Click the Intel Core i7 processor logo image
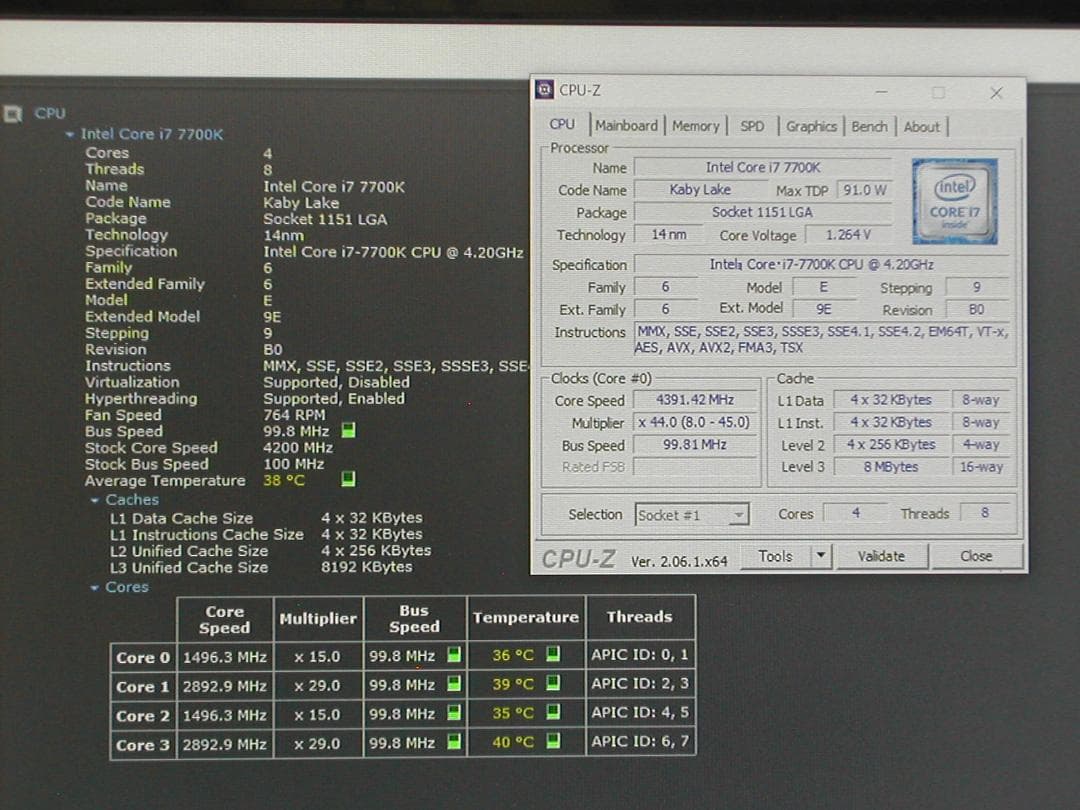 click(x=955, y=200)
